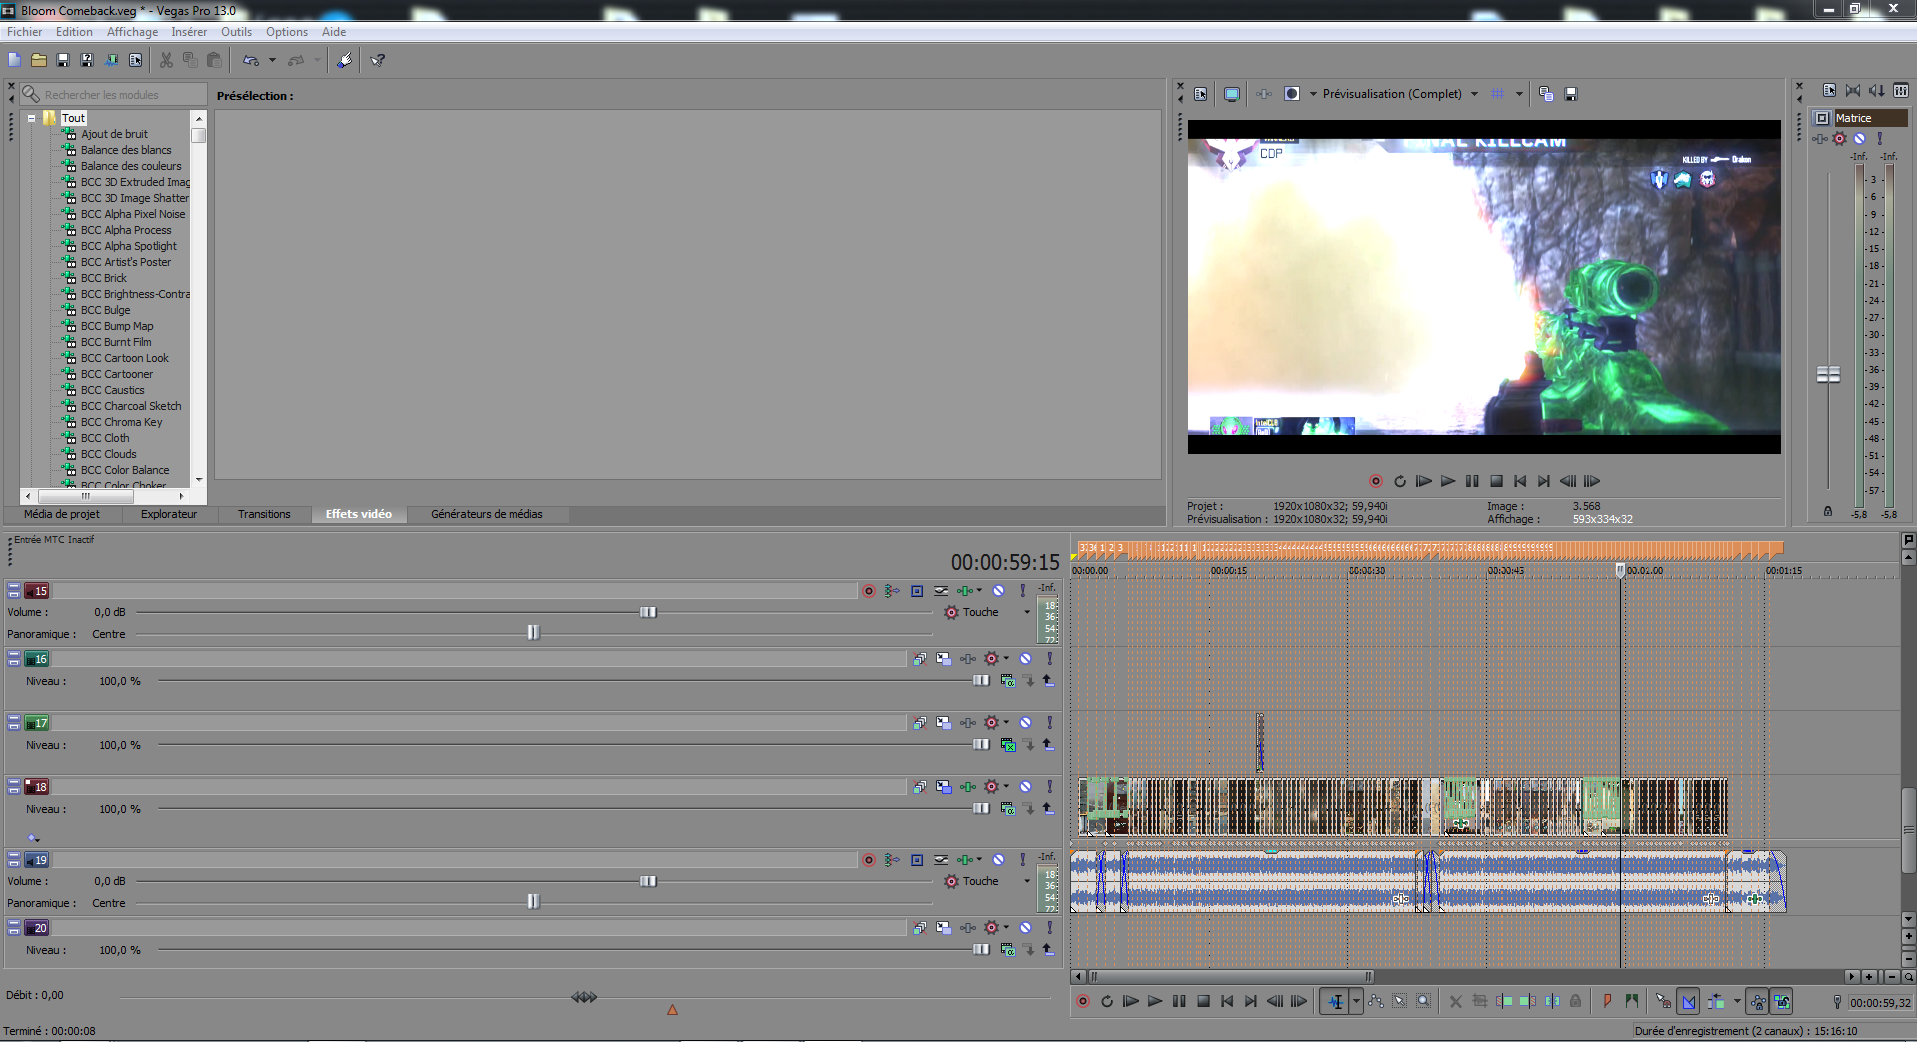Arm track 19 for recording
The image size is (1917, 1042).
(869, 860)
